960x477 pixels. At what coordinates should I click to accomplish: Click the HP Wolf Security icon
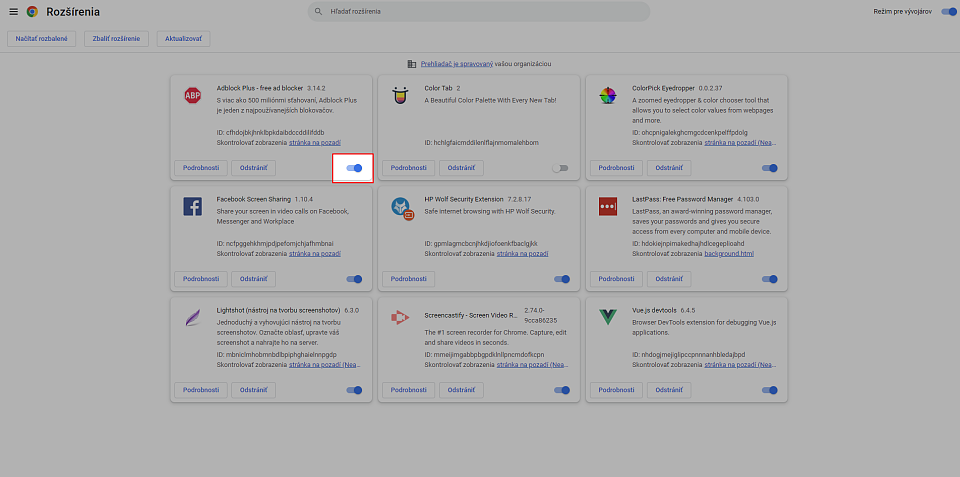(401, 207)
